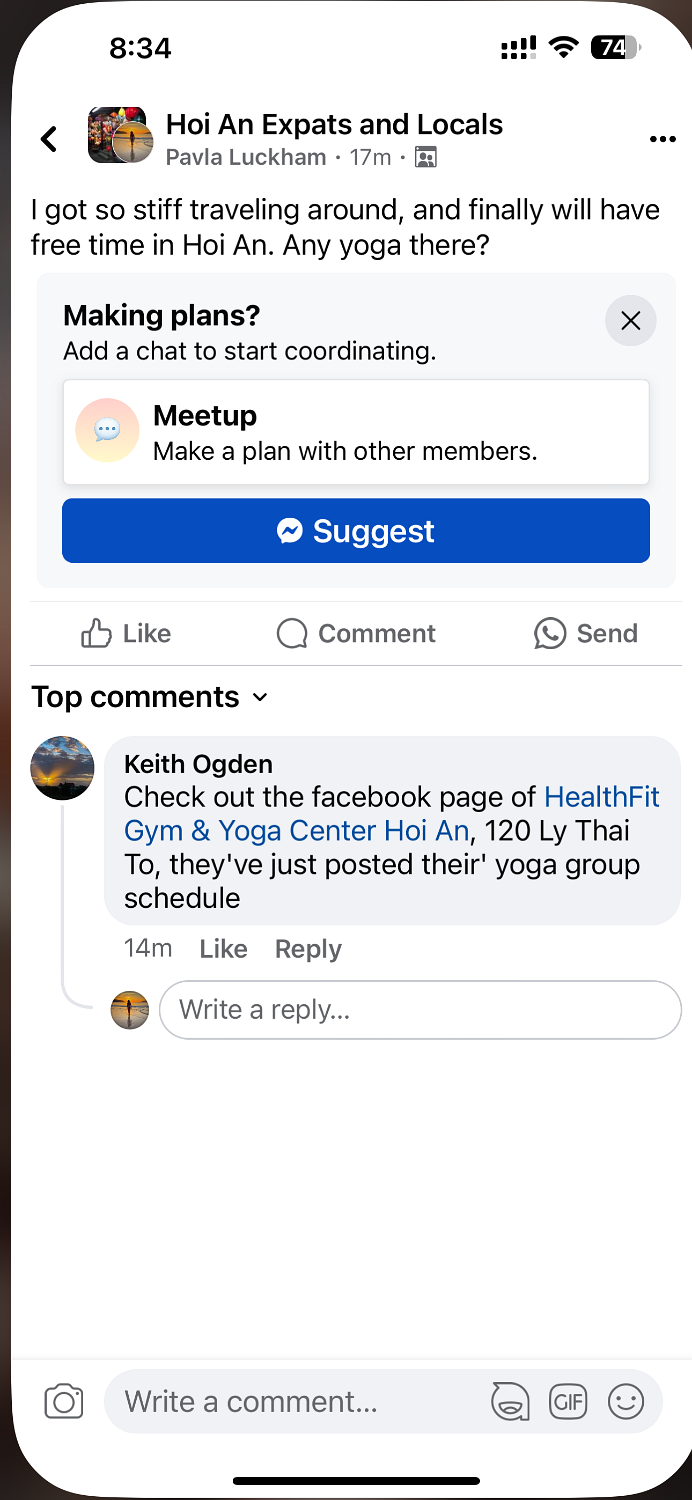This screenshot has height=1500, width=692.
Task: Like Keith Ogden's comment
Action: 223,949
